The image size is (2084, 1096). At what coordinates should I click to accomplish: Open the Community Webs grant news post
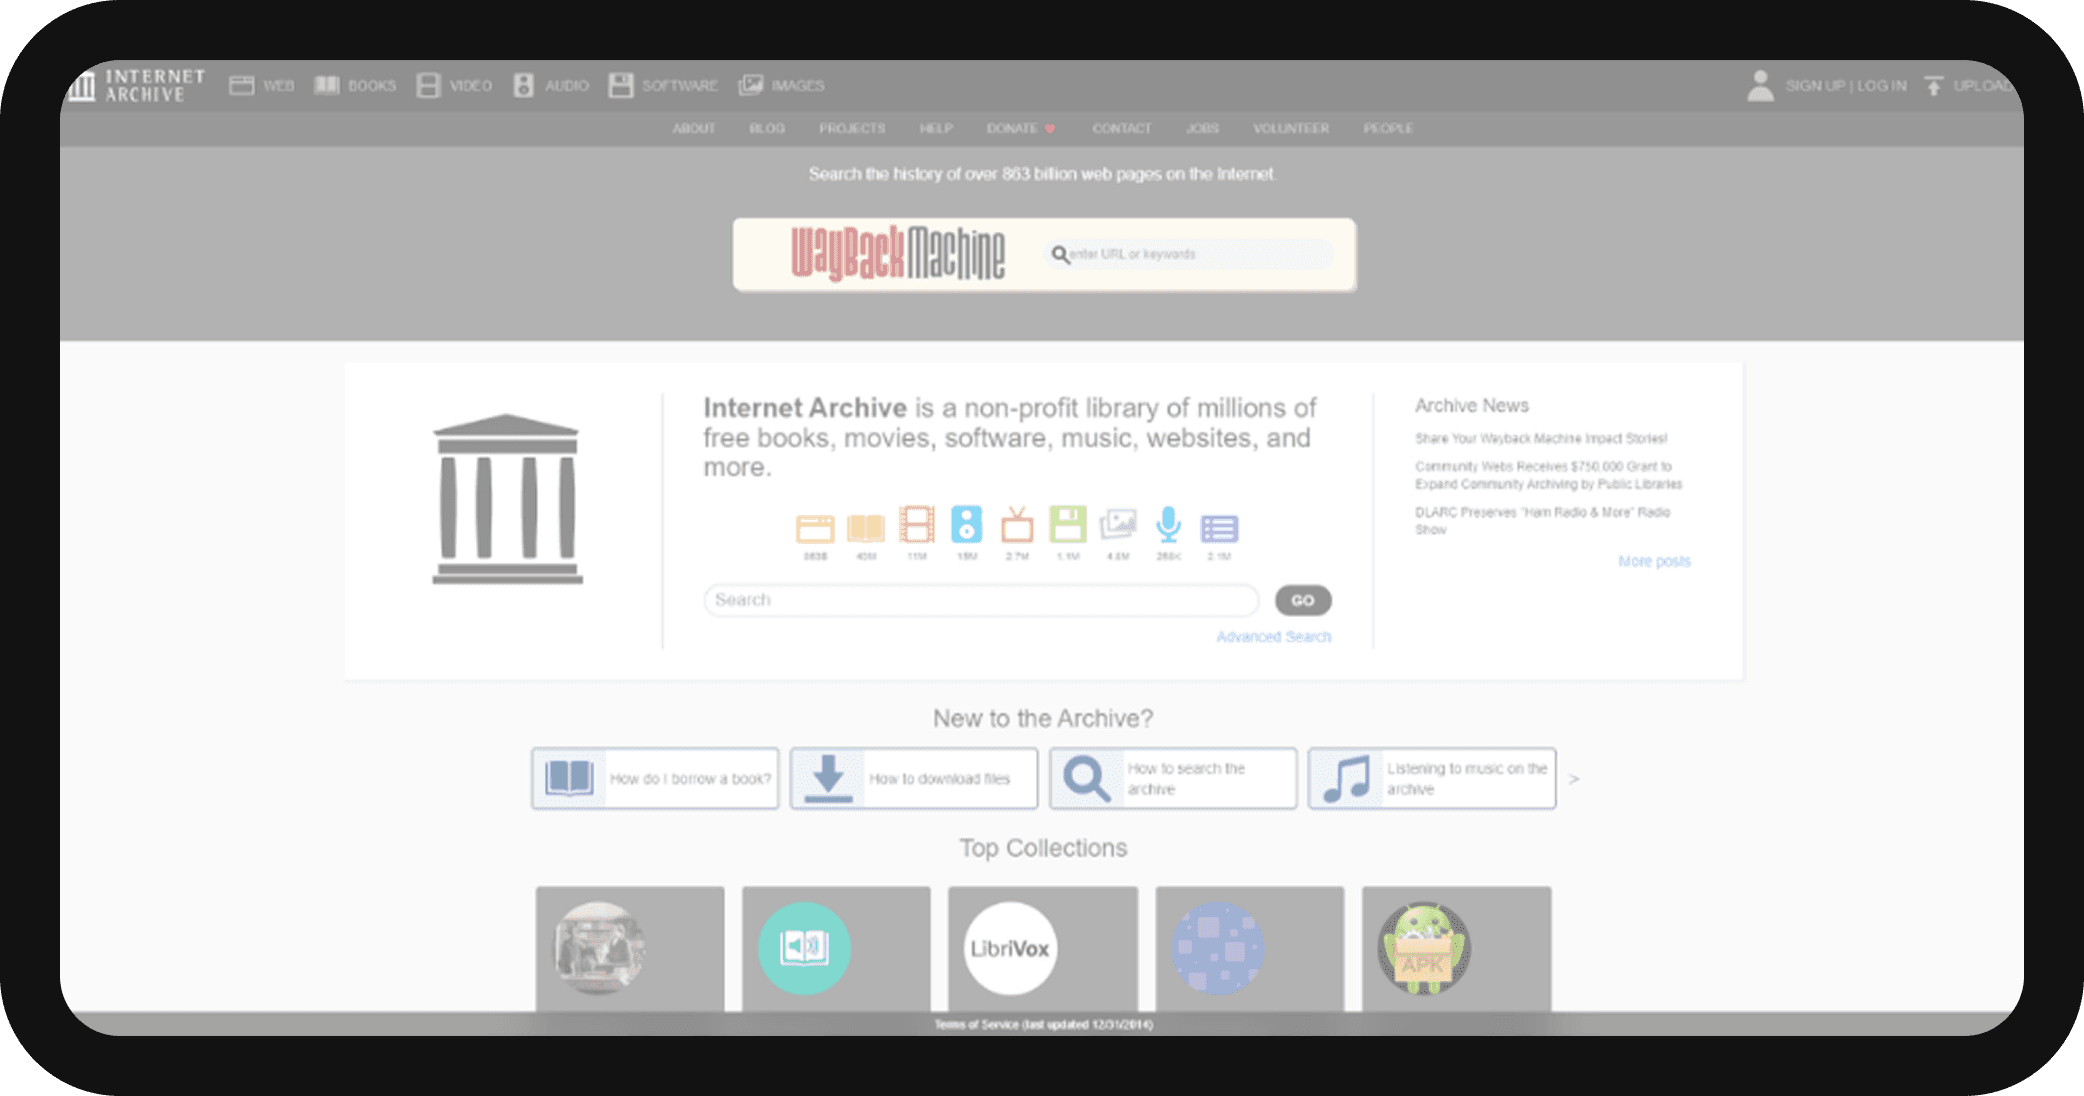pos(1548,475)
